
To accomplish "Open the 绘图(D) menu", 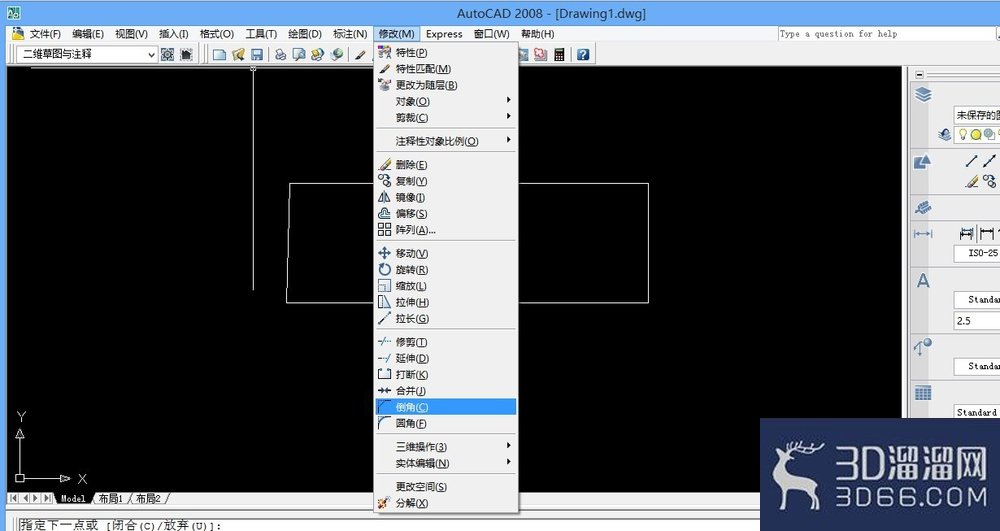I will (x=305, y=34).
